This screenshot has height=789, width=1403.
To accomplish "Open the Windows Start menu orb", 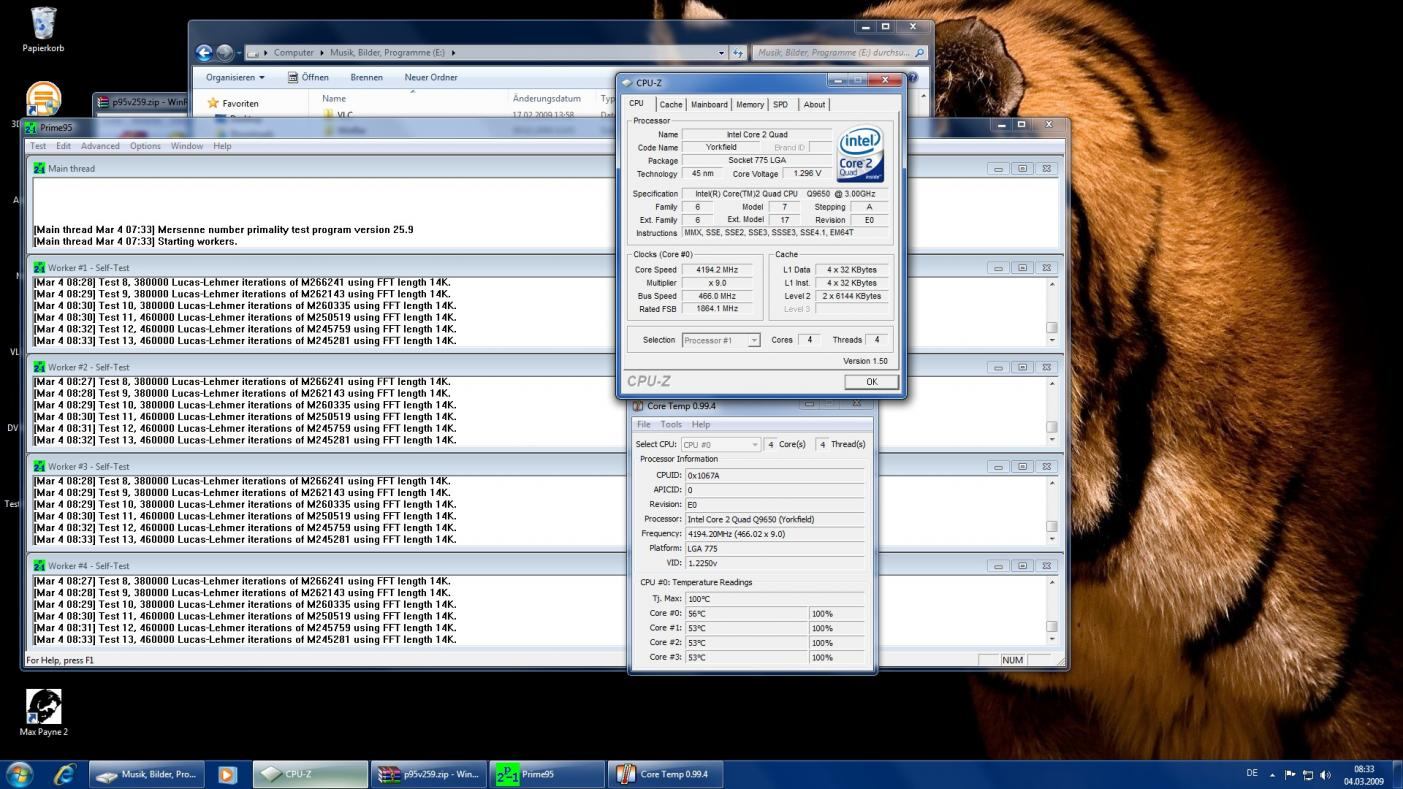I will point(19,774).
